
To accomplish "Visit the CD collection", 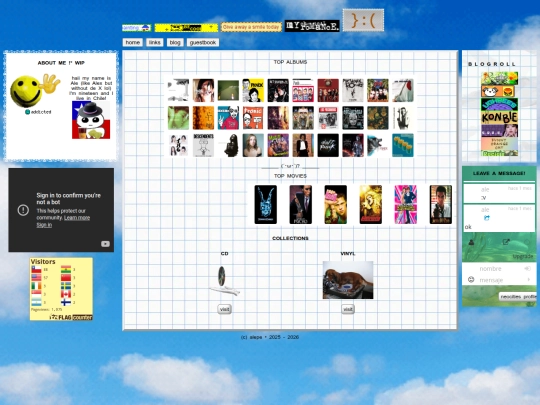I will point(225,309).
